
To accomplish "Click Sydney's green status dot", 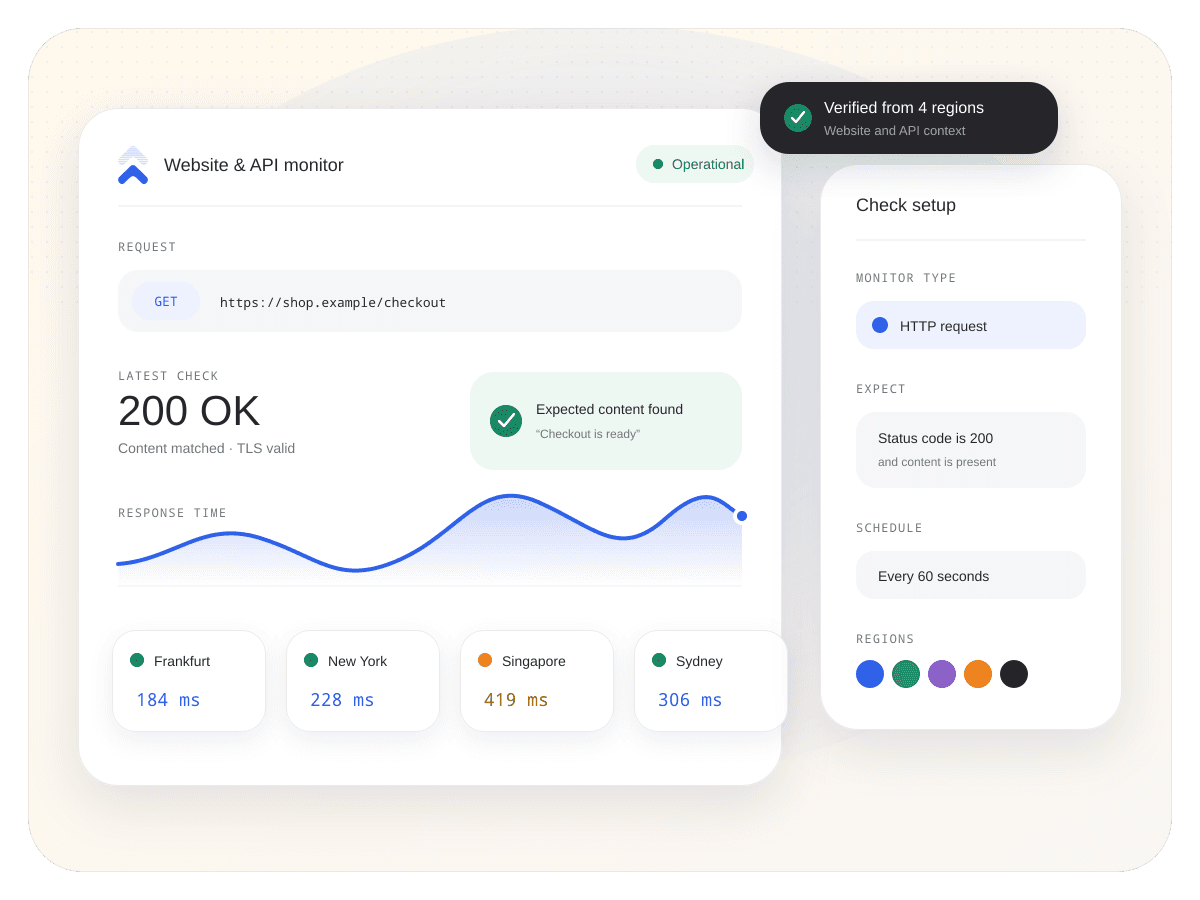I will [x=659, y=660].
